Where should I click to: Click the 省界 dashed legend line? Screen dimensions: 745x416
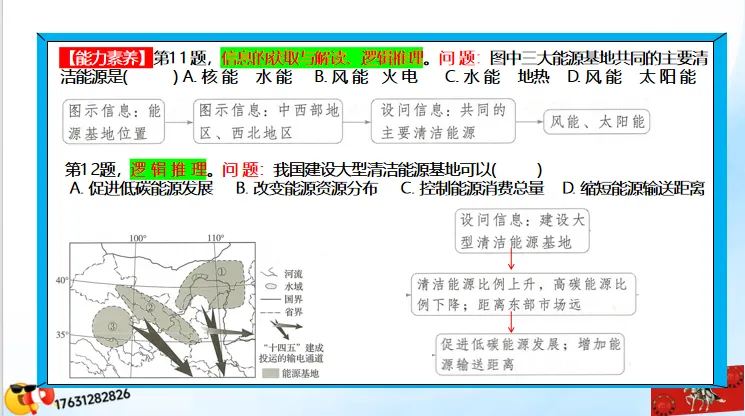point(270,312)
